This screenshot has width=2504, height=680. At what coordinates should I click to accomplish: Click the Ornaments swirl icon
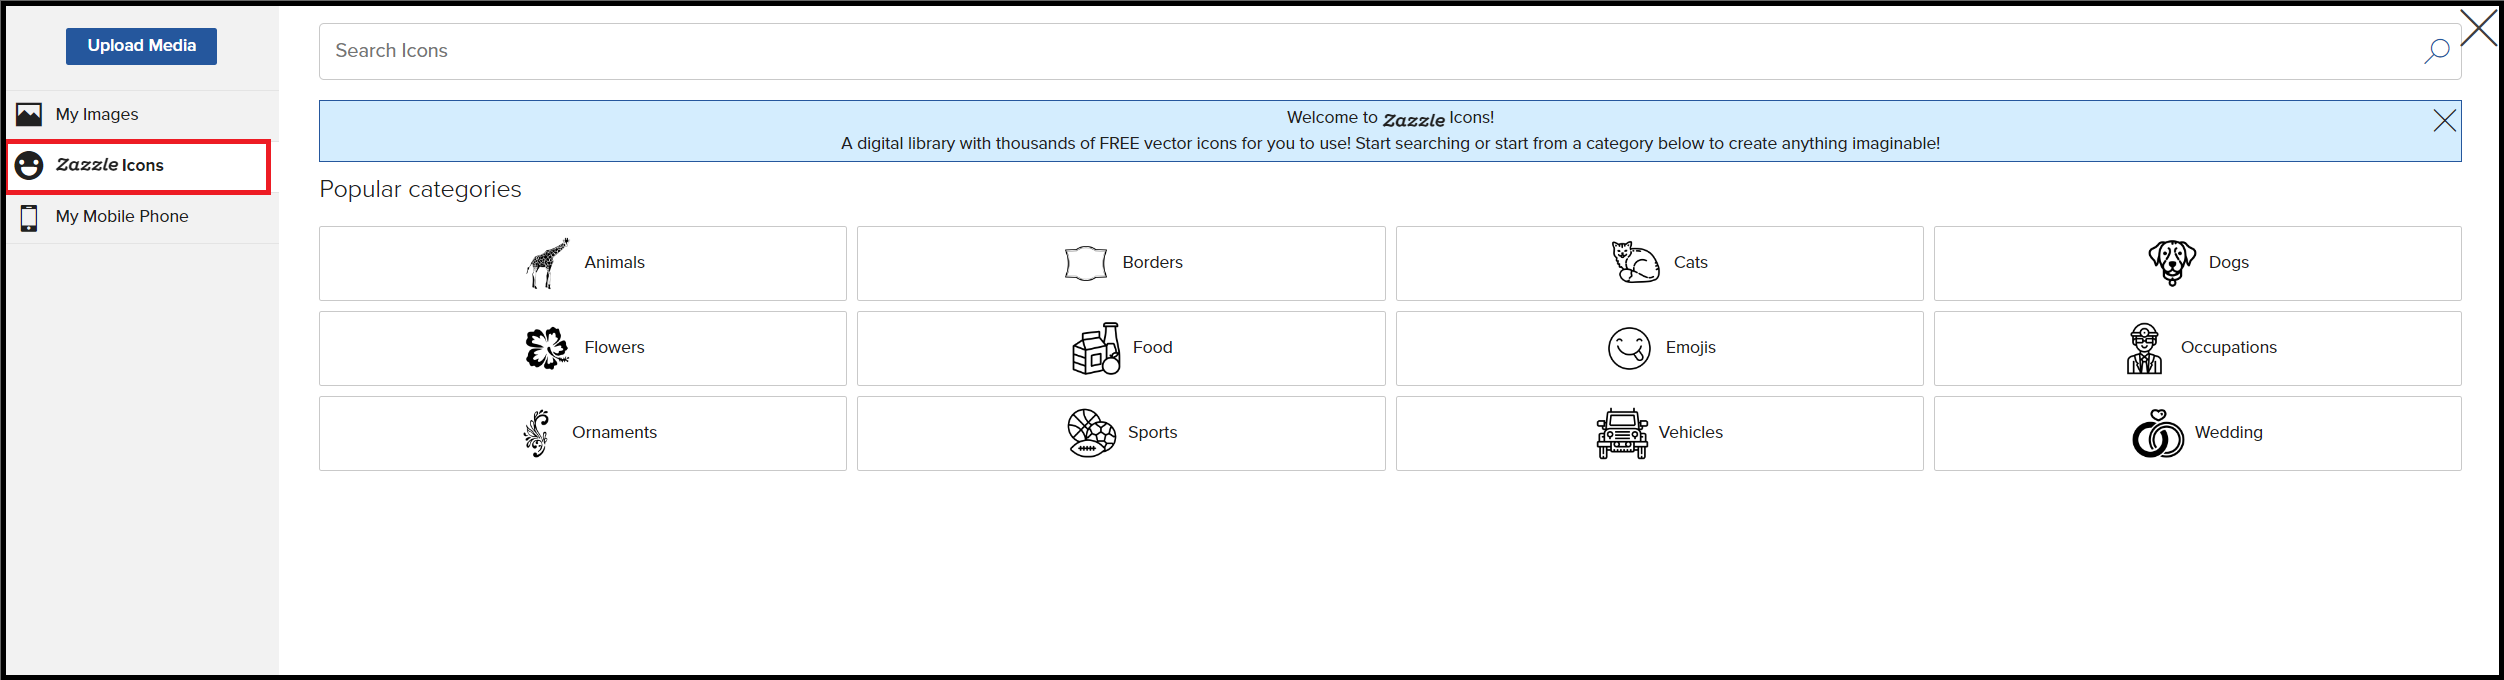(x=537, y=433)
